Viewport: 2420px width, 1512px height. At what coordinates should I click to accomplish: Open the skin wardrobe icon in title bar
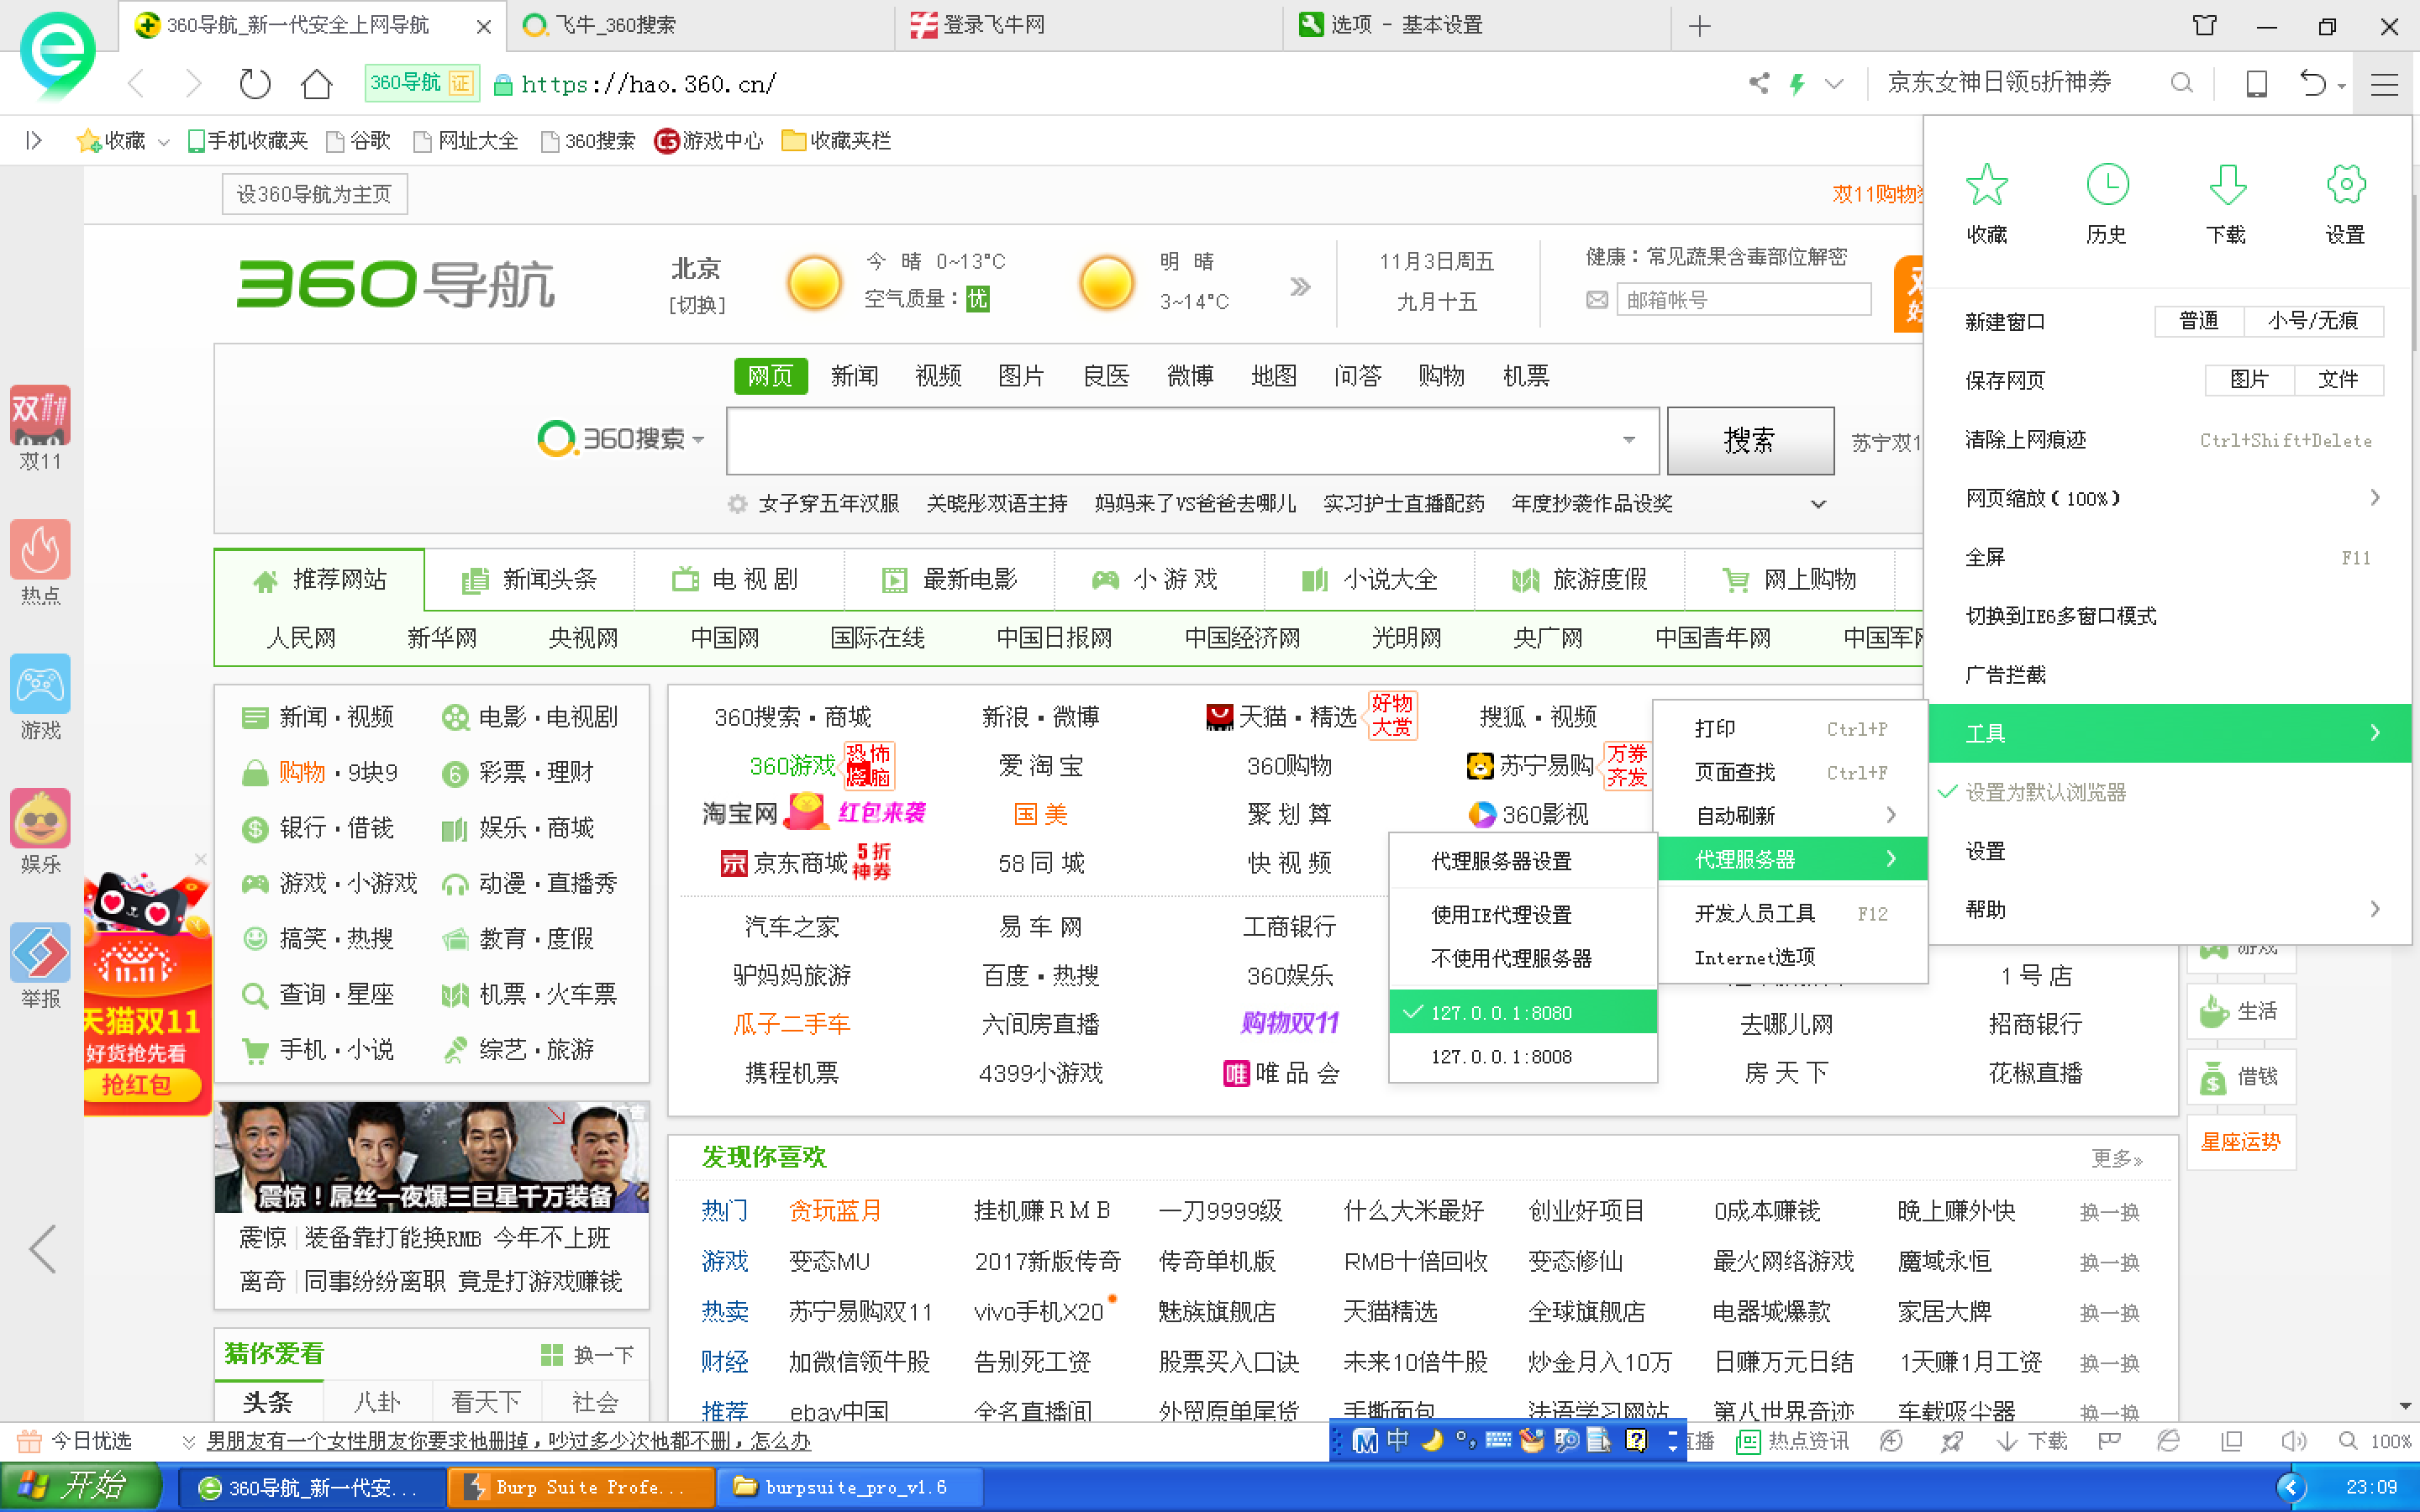pyautogui.click(x=2204, y=26)
